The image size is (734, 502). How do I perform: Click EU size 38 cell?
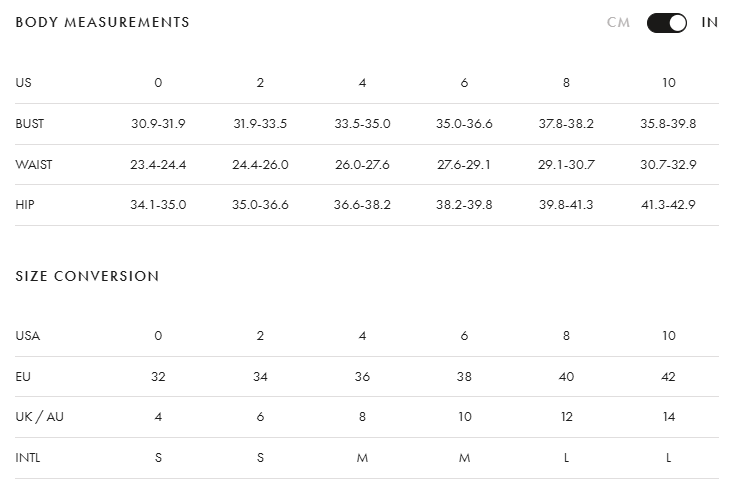(x=464, y=377)
